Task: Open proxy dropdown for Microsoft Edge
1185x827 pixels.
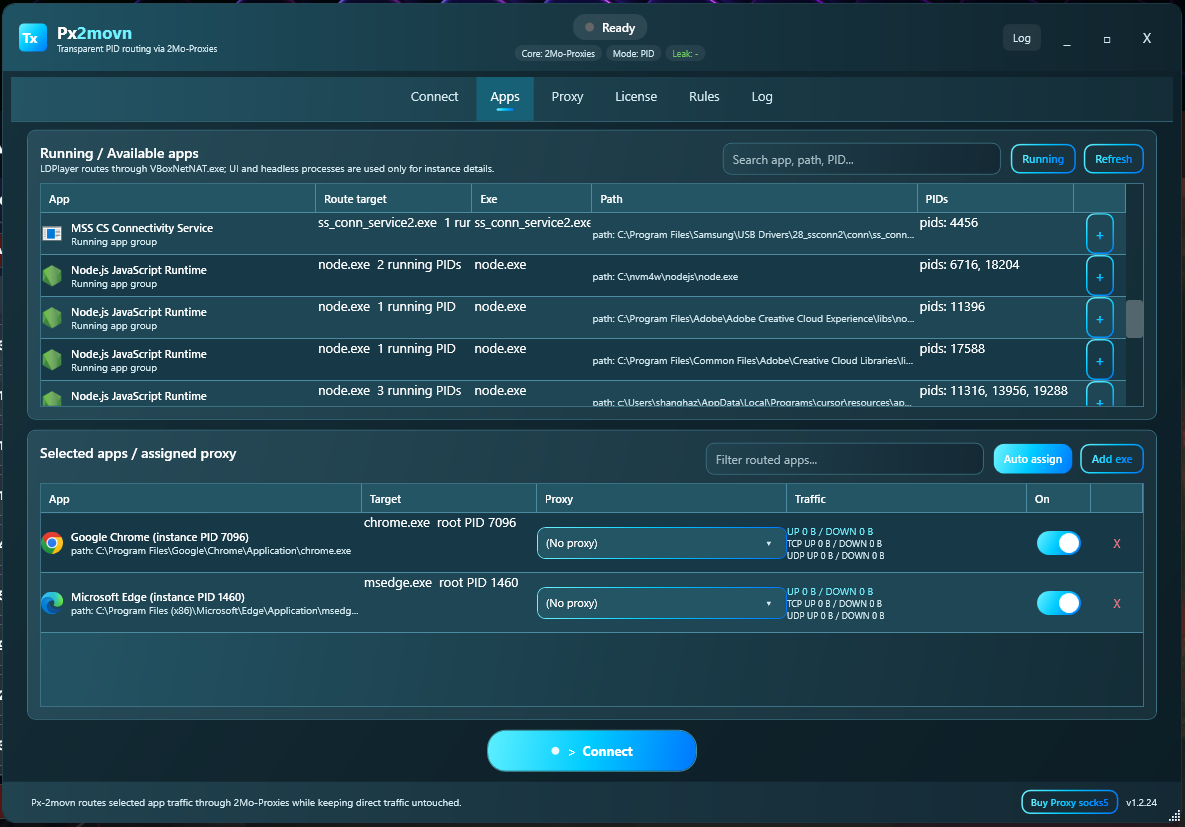Action: (x=661, y=602)
